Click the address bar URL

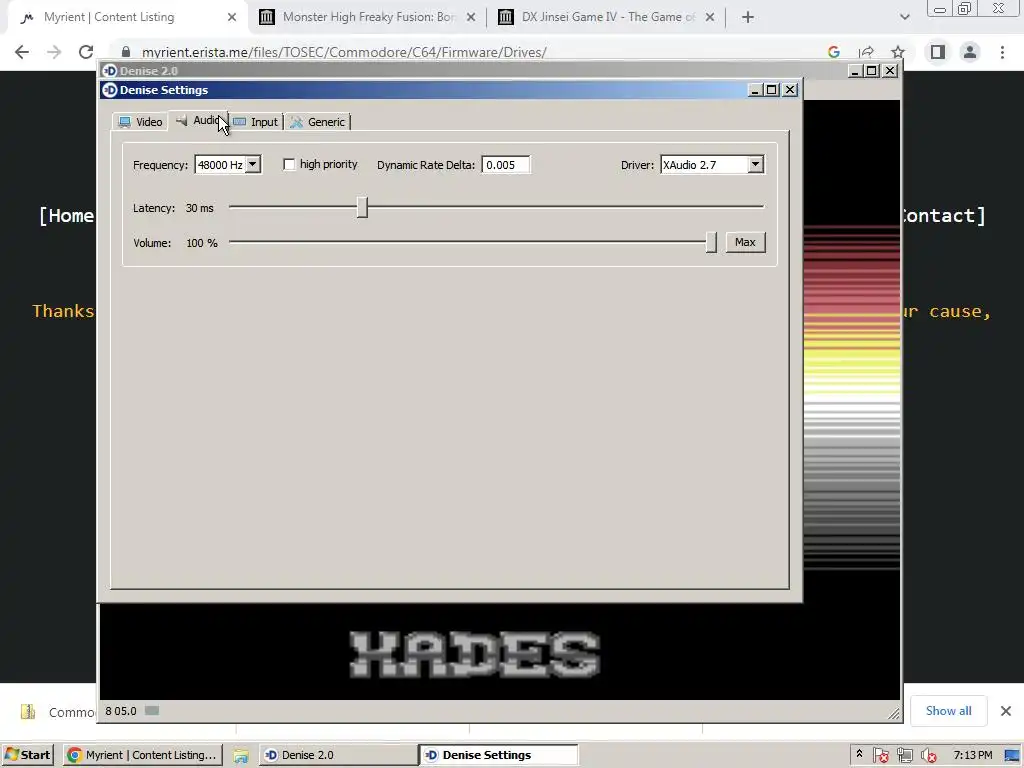pos(344,52)
